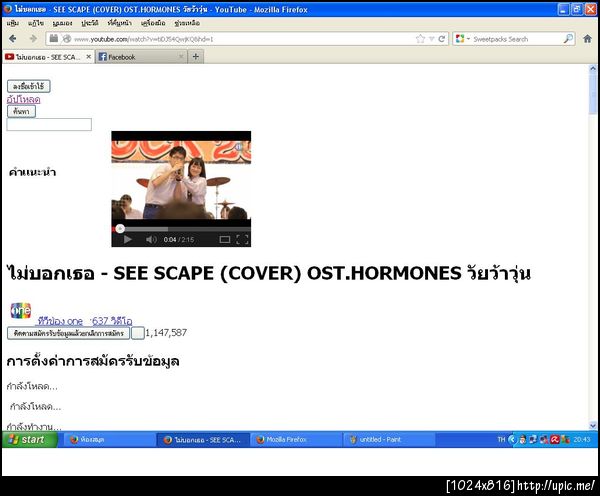Click the video progress bar scrubber
This screenshot has height=496, width=600.
120,229
